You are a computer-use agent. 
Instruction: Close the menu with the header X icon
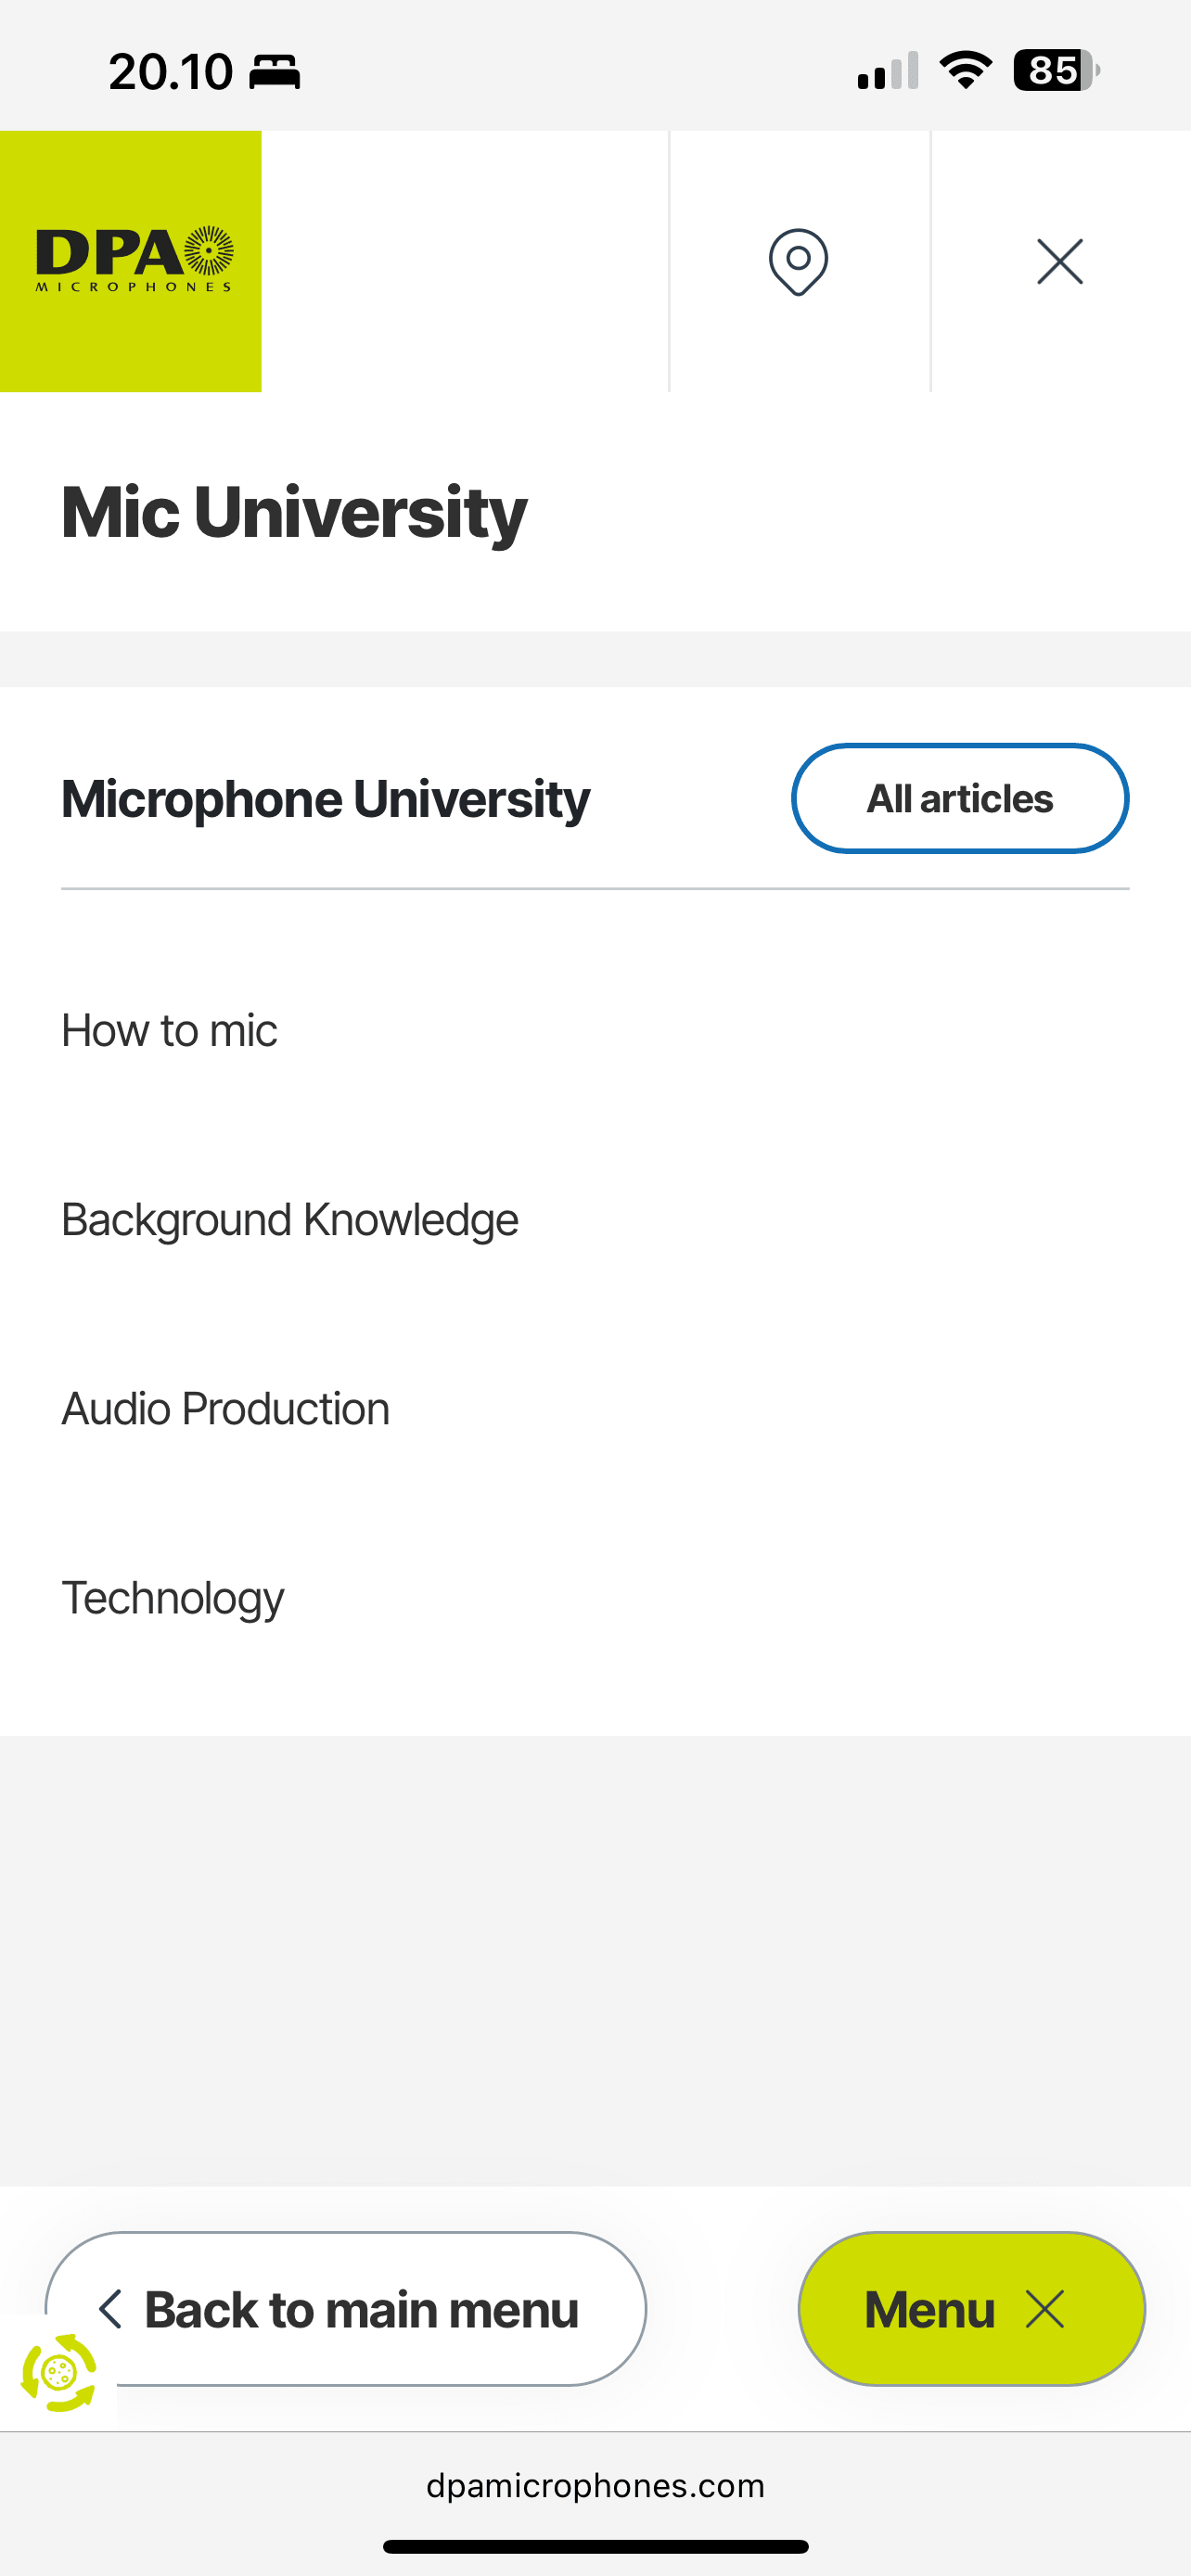(1060, 262)
